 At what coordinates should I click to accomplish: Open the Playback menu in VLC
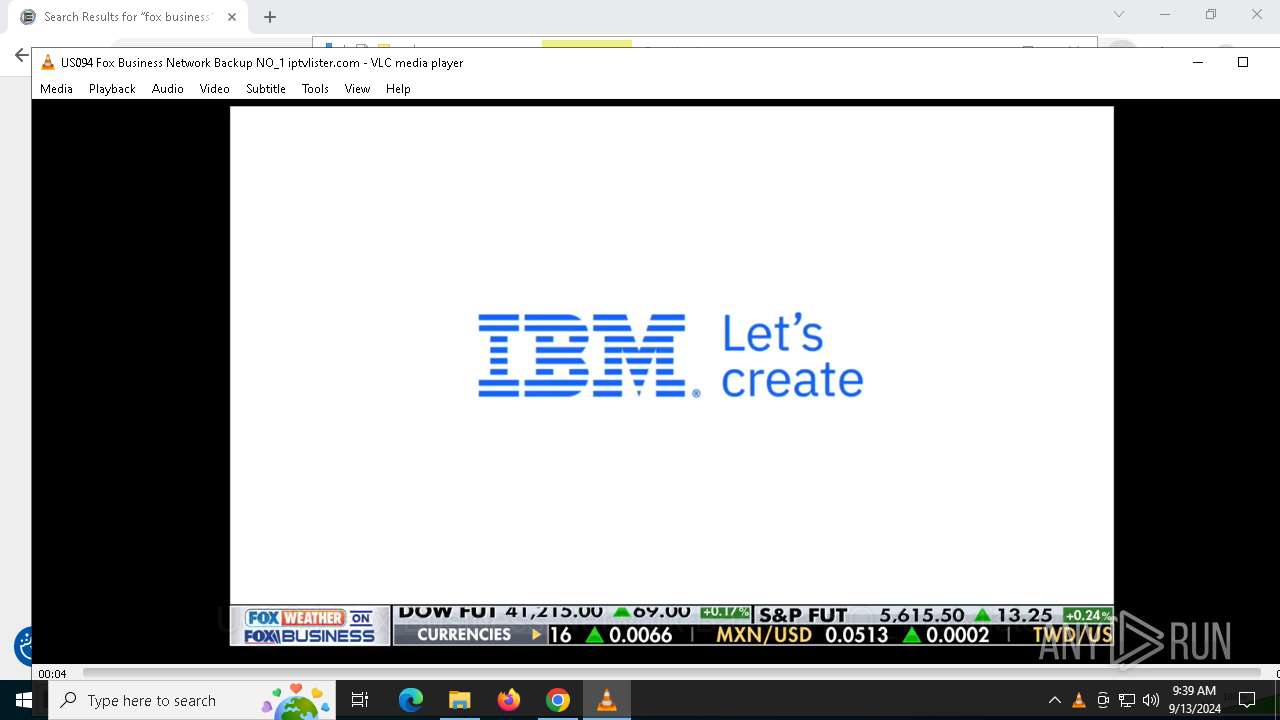(112, 89)
